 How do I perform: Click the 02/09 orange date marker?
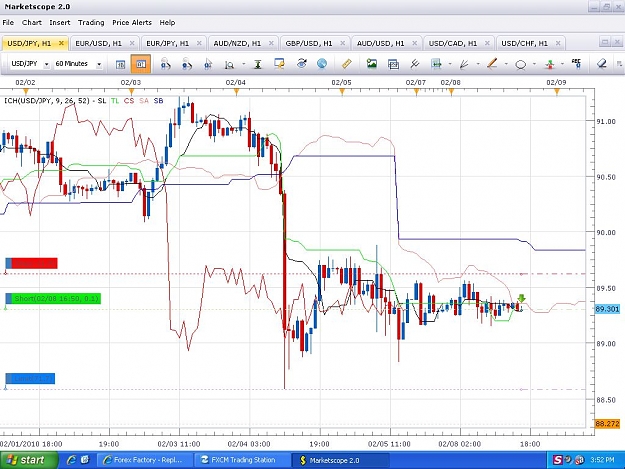[x=557, y=92]
